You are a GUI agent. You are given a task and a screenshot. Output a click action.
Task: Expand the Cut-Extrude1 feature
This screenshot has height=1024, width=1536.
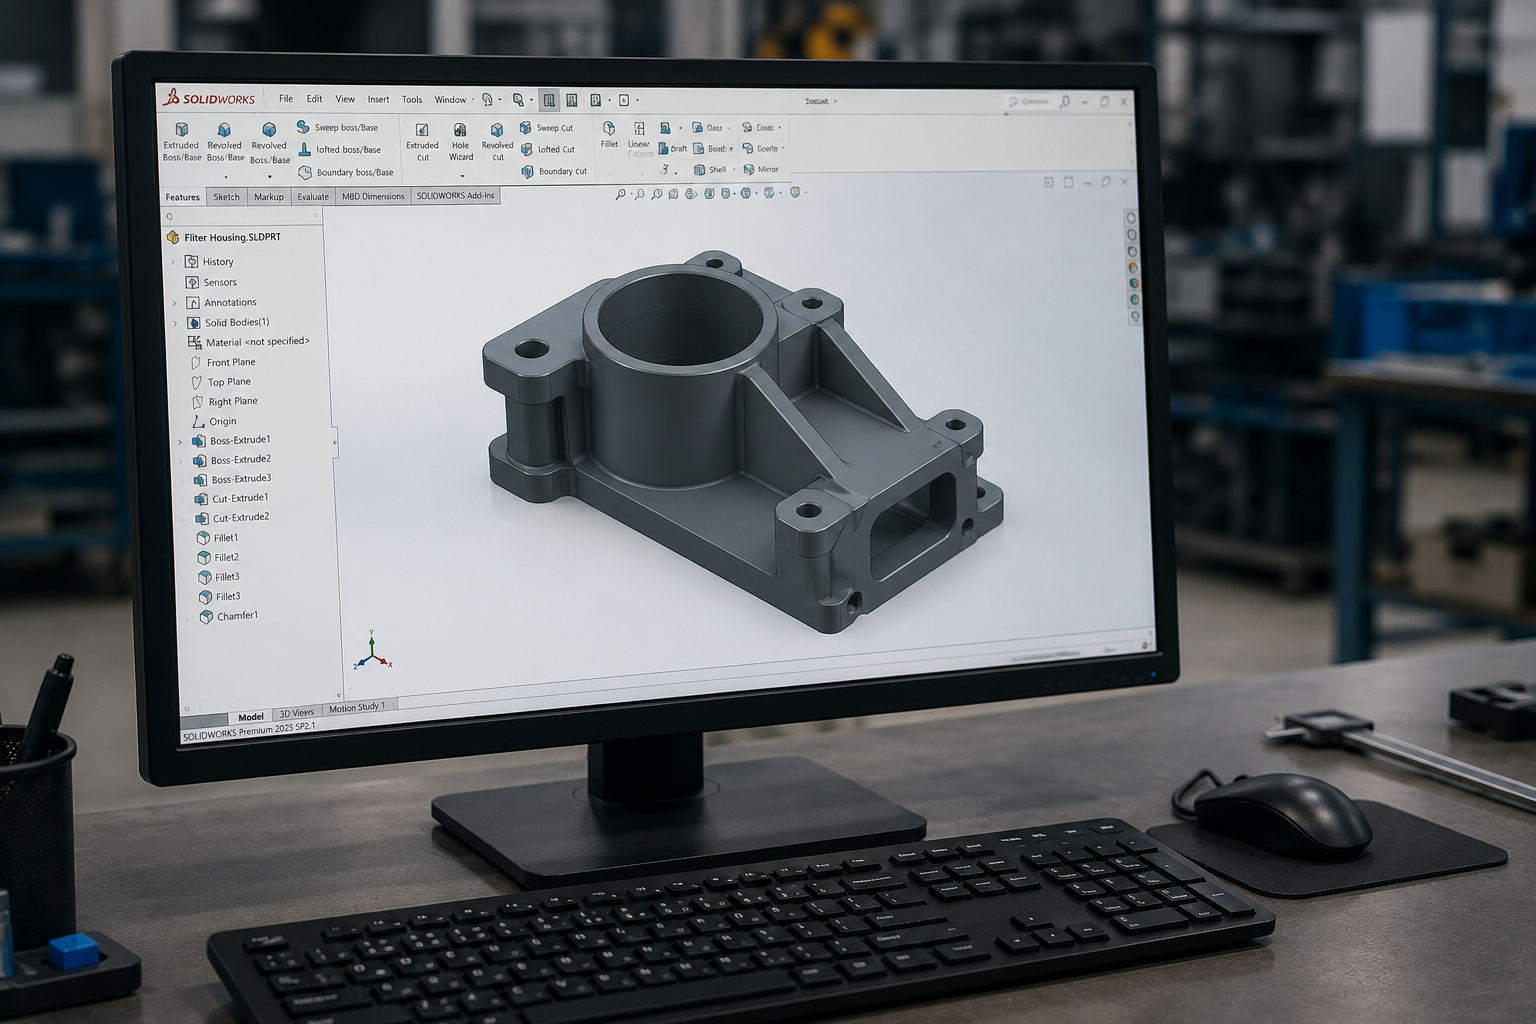(183, 499)
